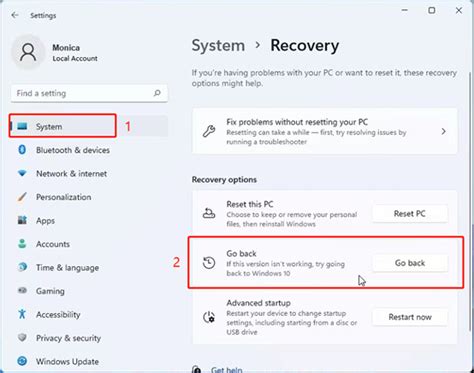474x373 pixels.
Task: Click the Network wifi icon in sidebar
Action: 22,173
